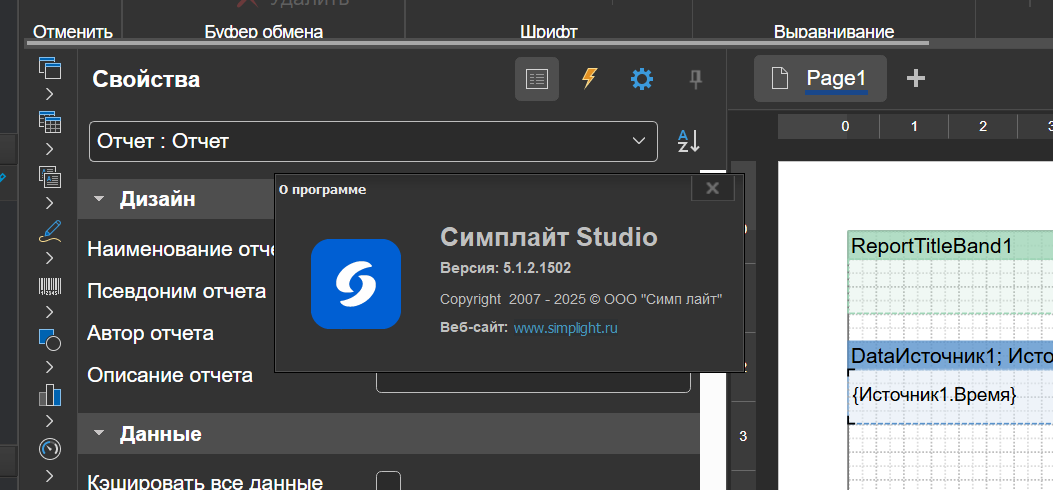
Task: Open properties settings gear
Action: click(641, 79)
